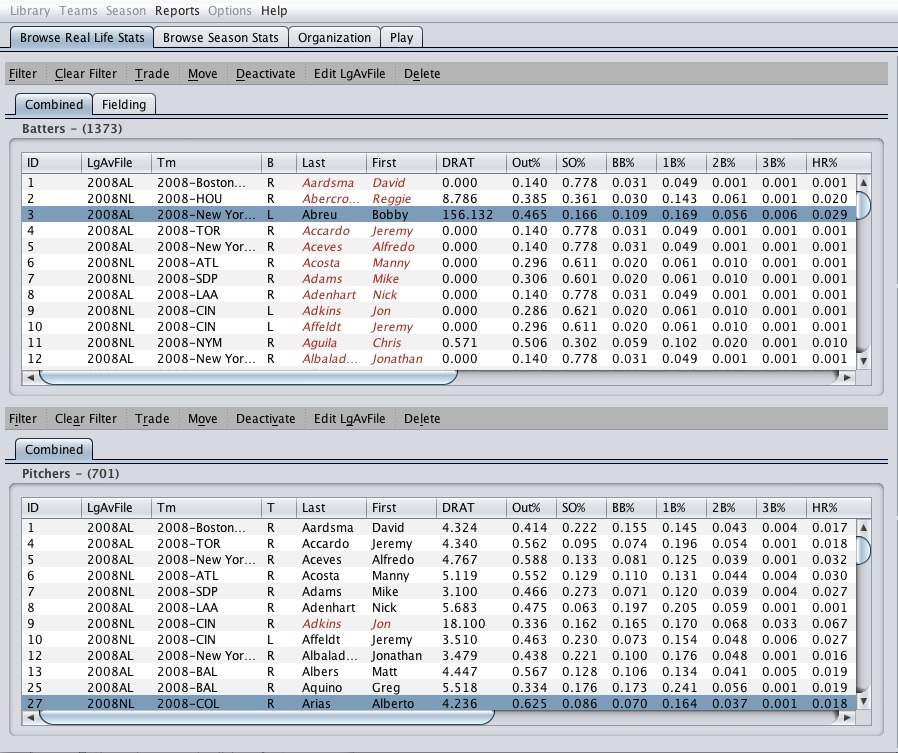Click Edit LgAvFile in the Batters toolbar

(349, 74)
